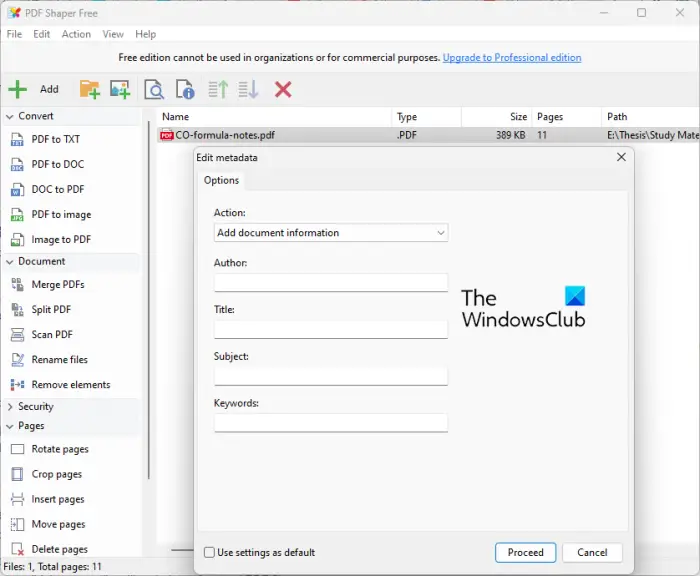Click the Crop pages icon

(17, 474)
